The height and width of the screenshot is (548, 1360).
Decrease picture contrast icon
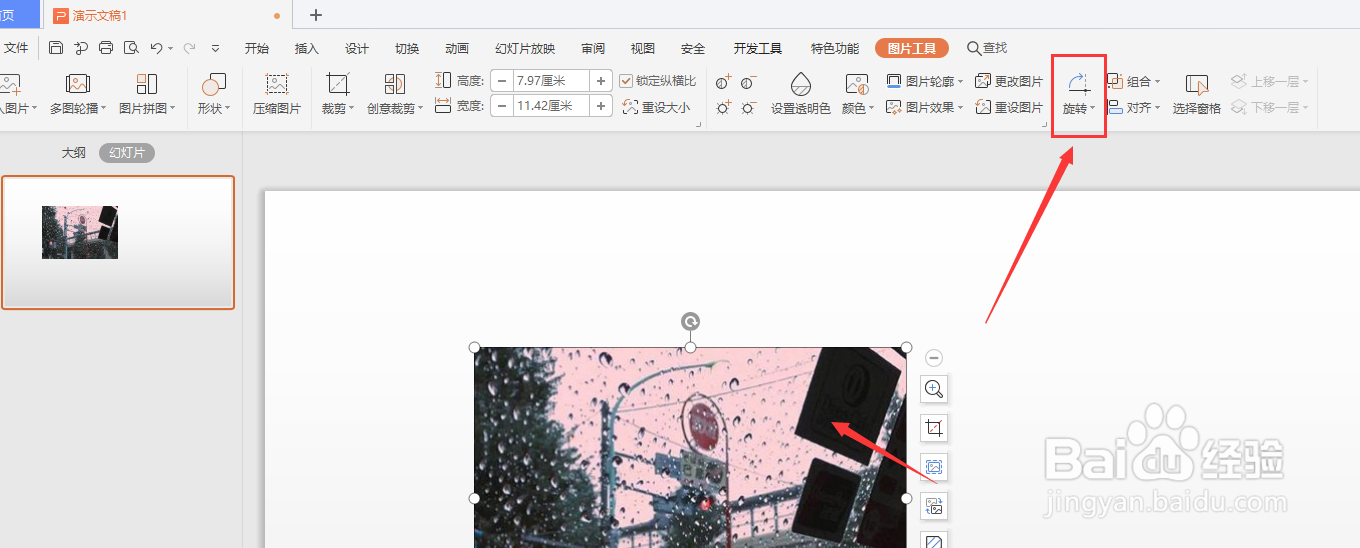coord(748,82)
